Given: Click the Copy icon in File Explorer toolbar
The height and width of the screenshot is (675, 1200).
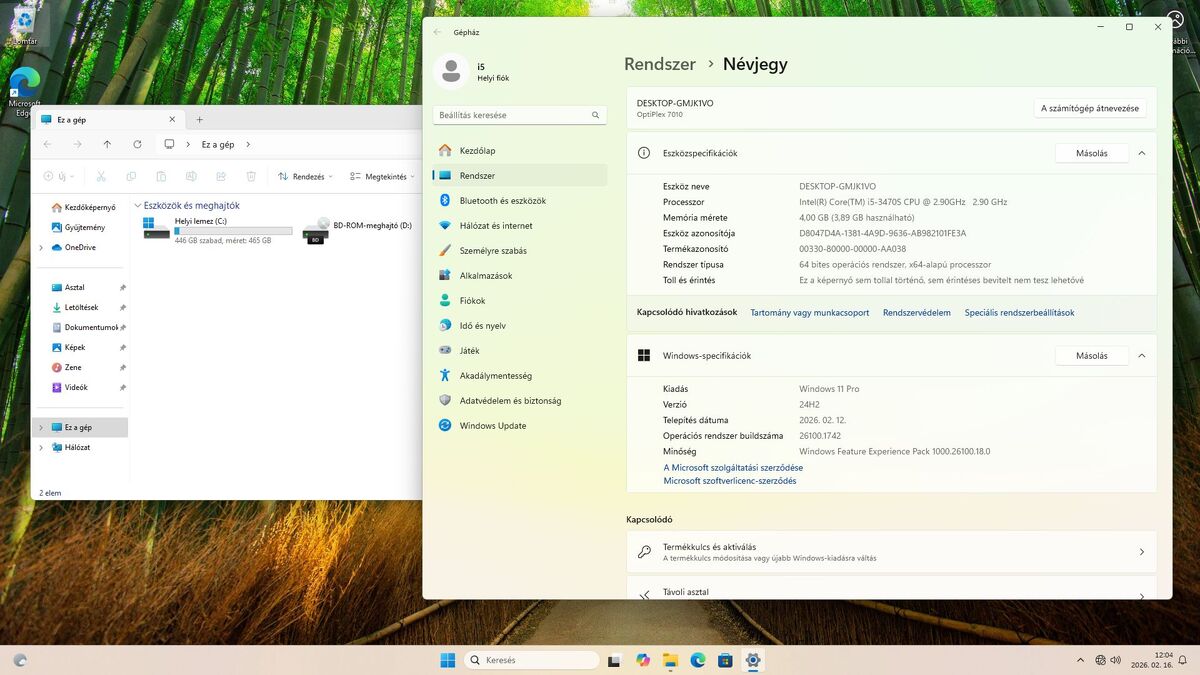Looking at the screenshot, I should [x=131, y=176].
